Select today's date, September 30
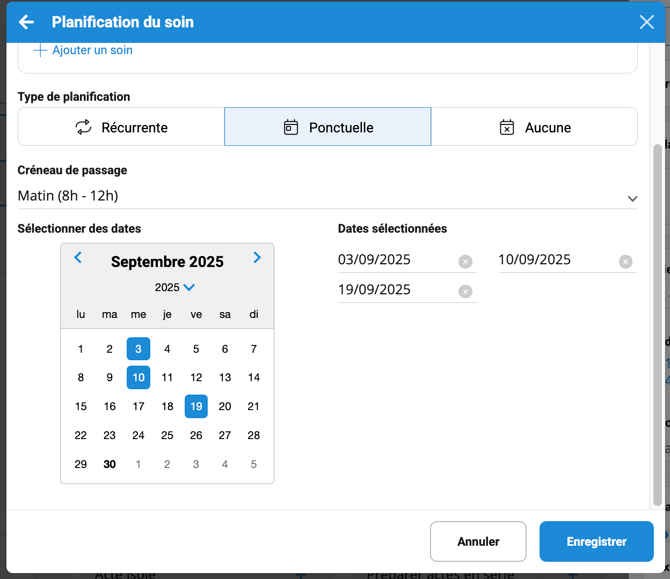Viewport: 670px width, 579px height. (110, 464)
